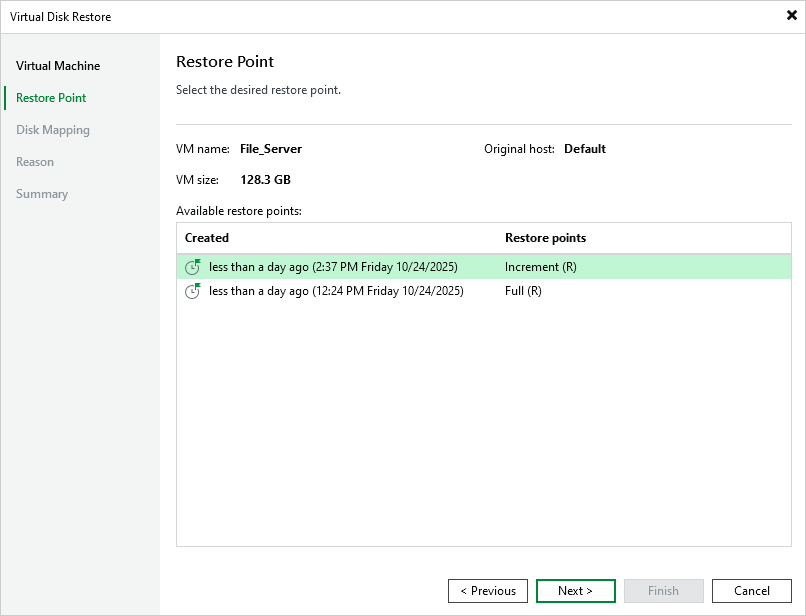Click Previous to go back a step
The width and height of the screenshot is (806, 616).
488,591
